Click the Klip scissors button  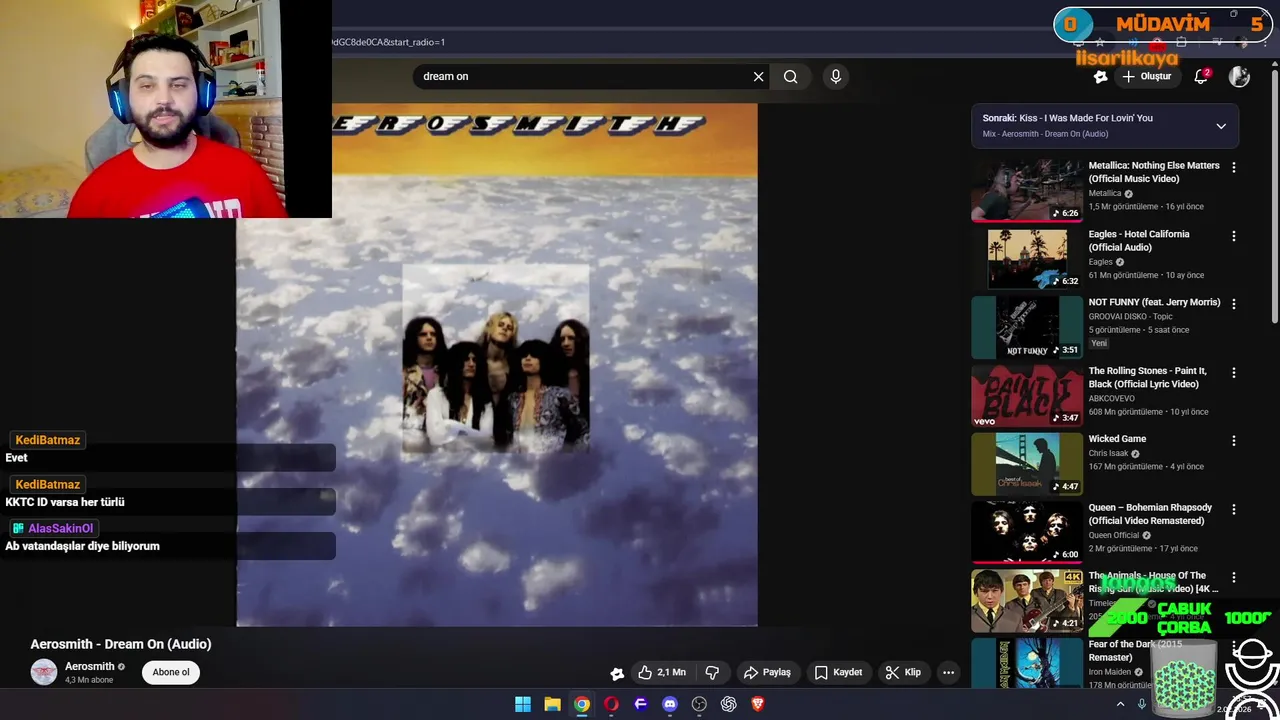[x=903, y=673]
